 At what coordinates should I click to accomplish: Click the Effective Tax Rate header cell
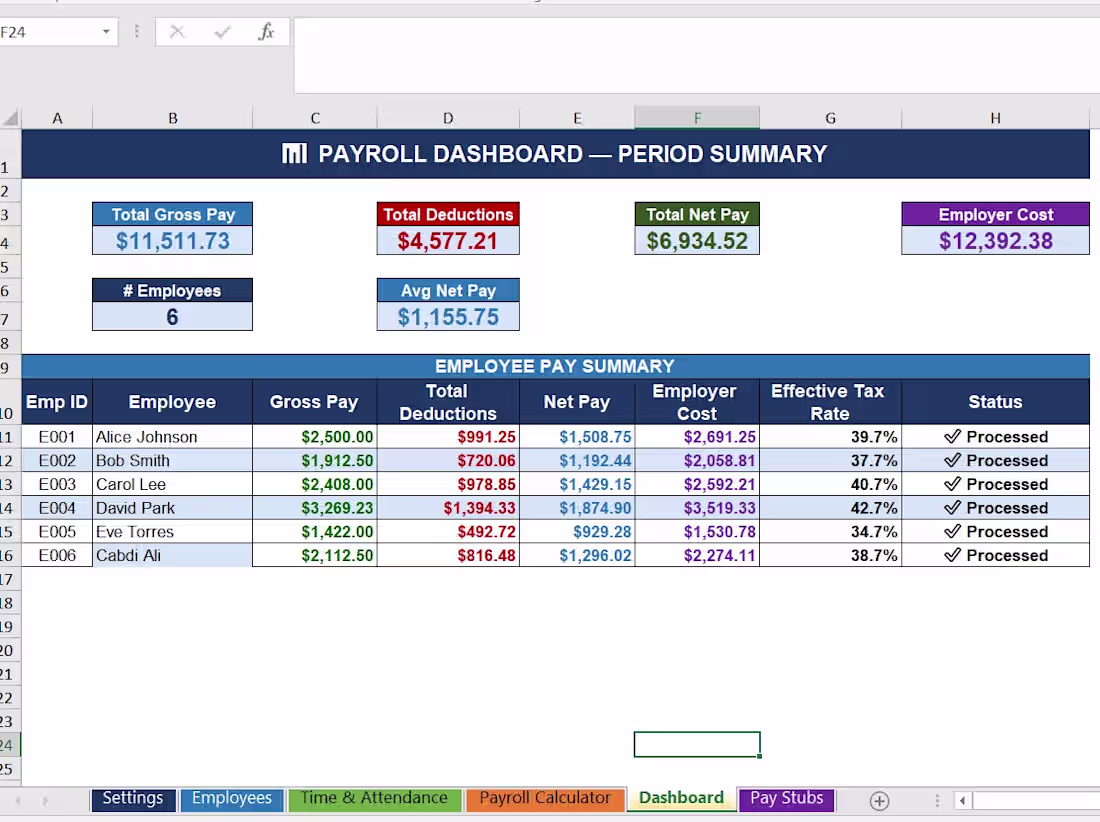(x=830, y=402)
